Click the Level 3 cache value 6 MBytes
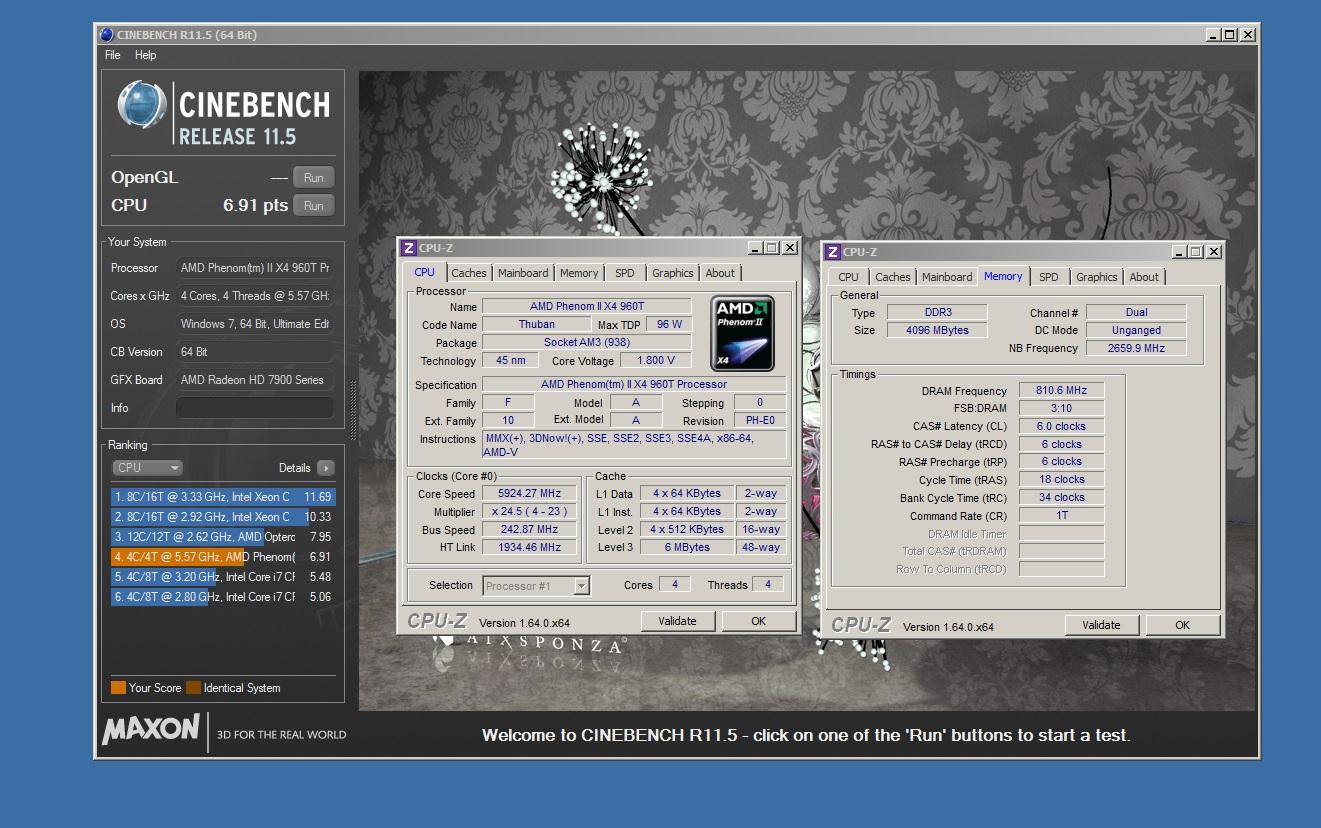The height and width of the screenshot is (828, 1321). click(687, 547)
